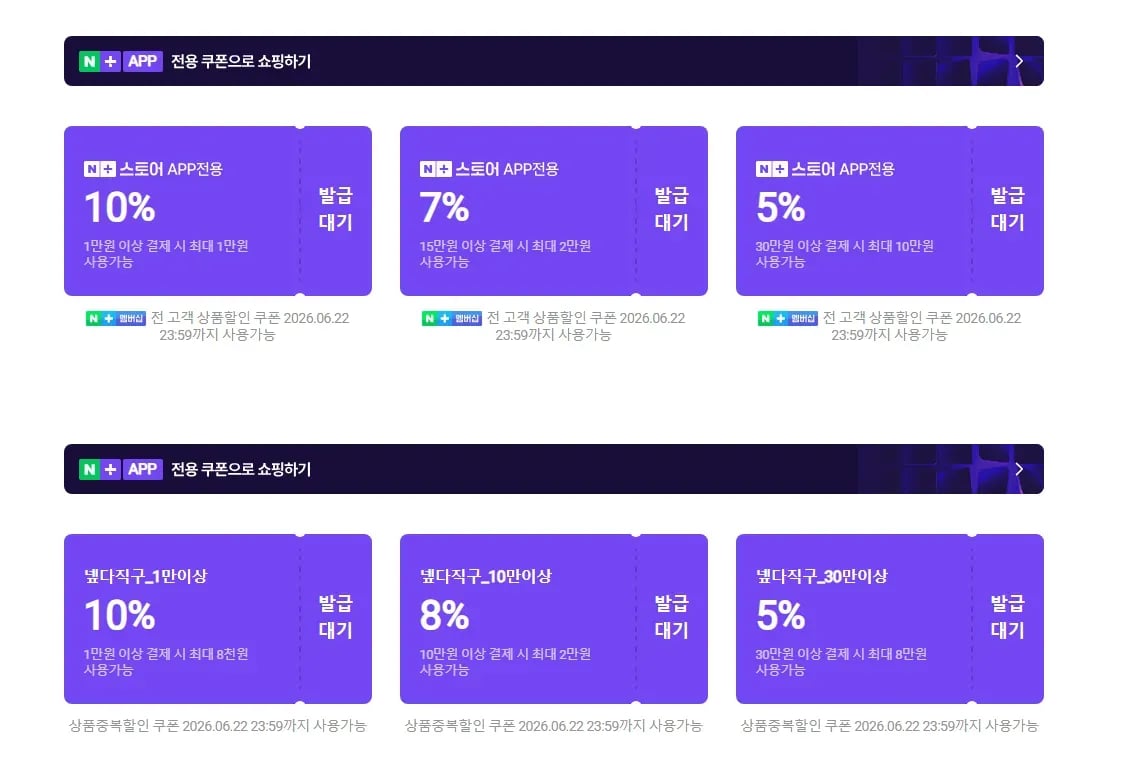Click 발급대기 on 10% APP전용 coupon
Viewport: 1127px width, 777px height.
click(x=336, y=209)
